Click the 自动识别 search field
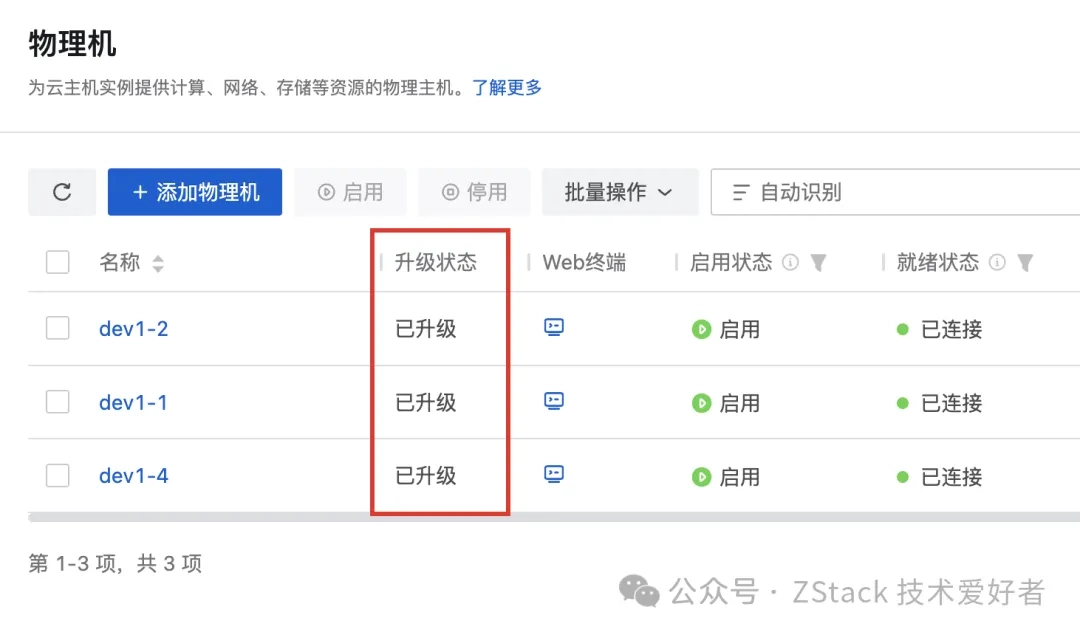The image size is (1080, 635). 895,192
